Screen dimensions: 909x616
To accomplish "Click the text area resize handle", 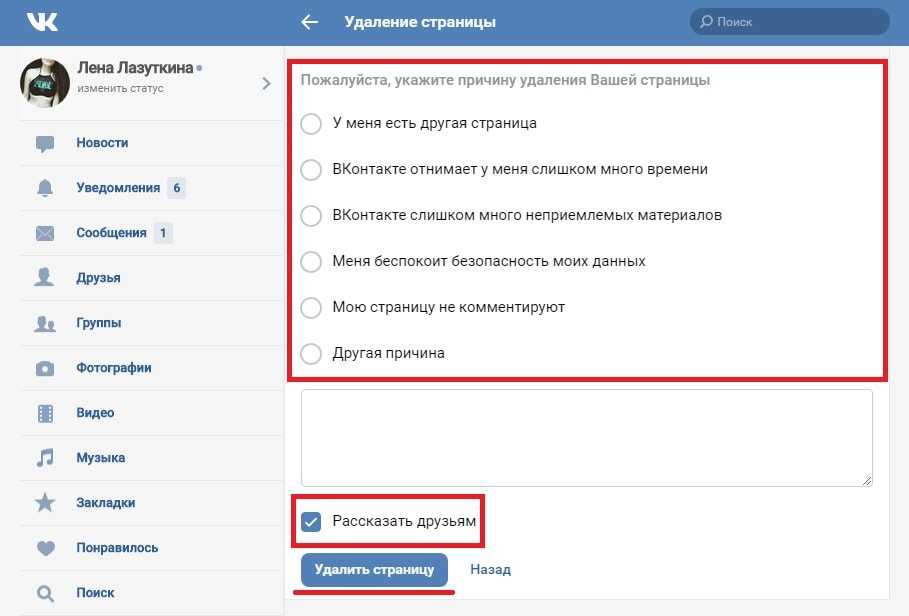I will click(867, 480).
